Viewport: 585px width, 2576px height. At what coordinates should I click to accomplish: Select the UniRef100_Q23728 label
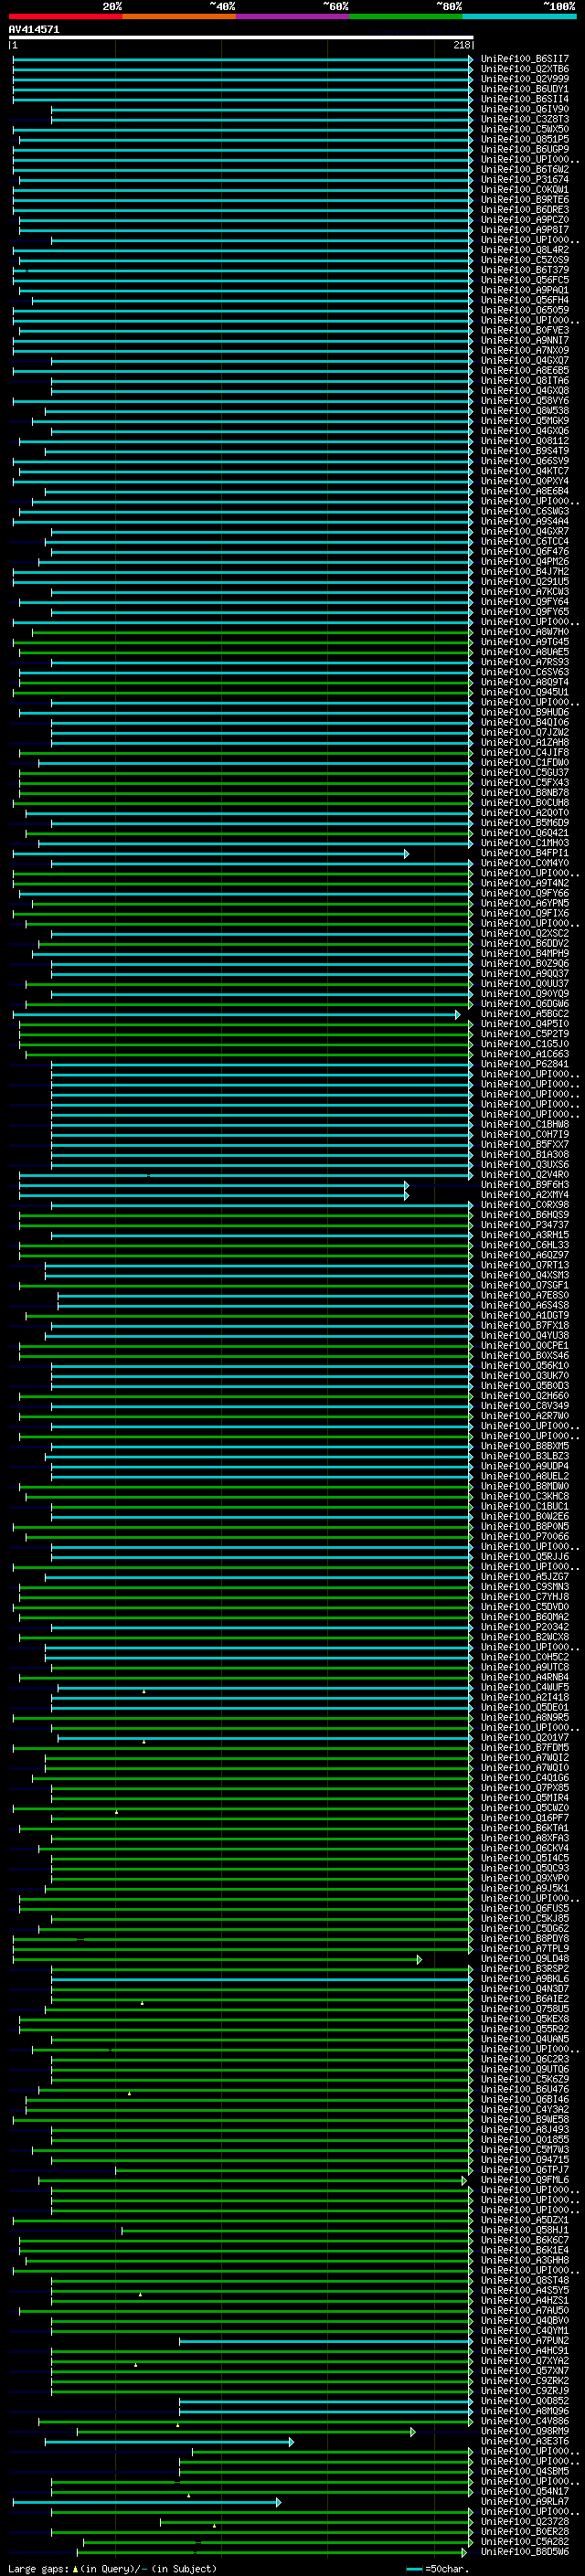pos(525,2521)
